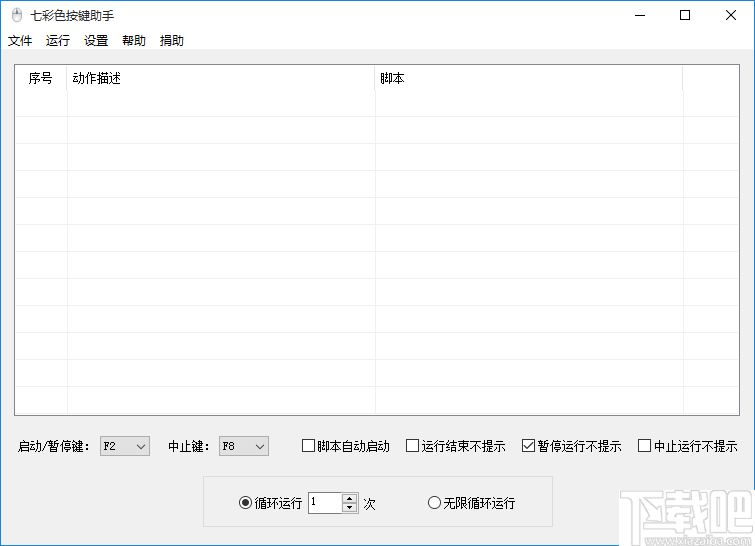Open the 文件 menu
Viewport: 755px width, 546px height.
click(x=20, y=40)
